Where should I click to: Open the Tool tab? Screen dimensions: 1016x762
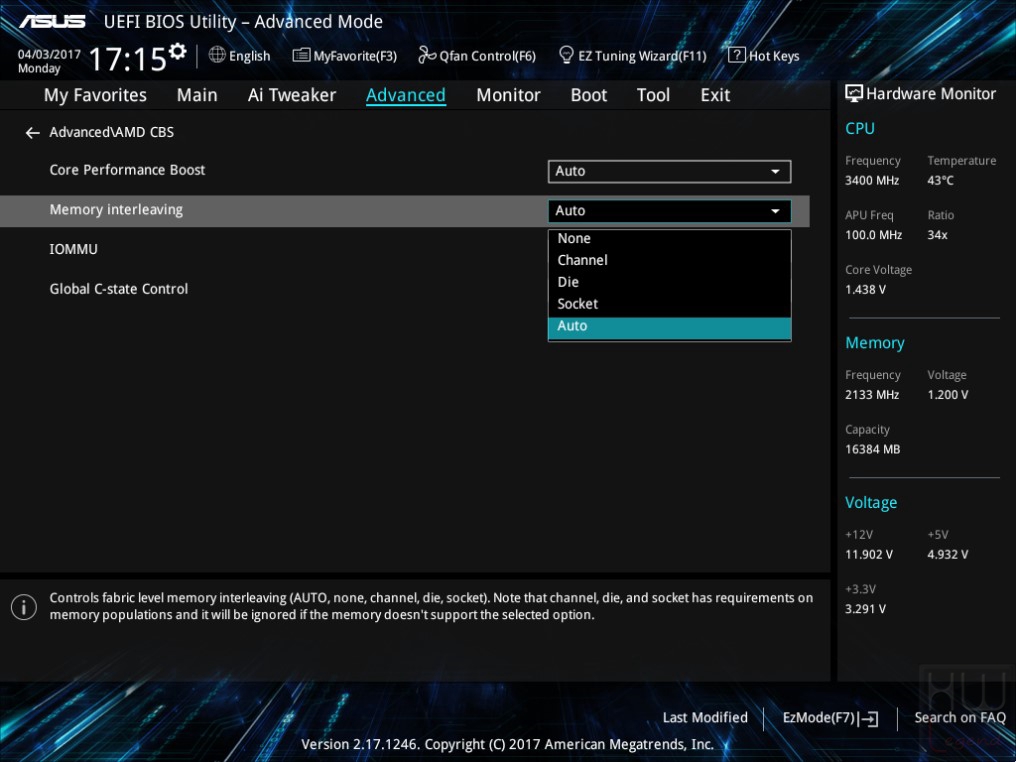[x=653, y=95]
